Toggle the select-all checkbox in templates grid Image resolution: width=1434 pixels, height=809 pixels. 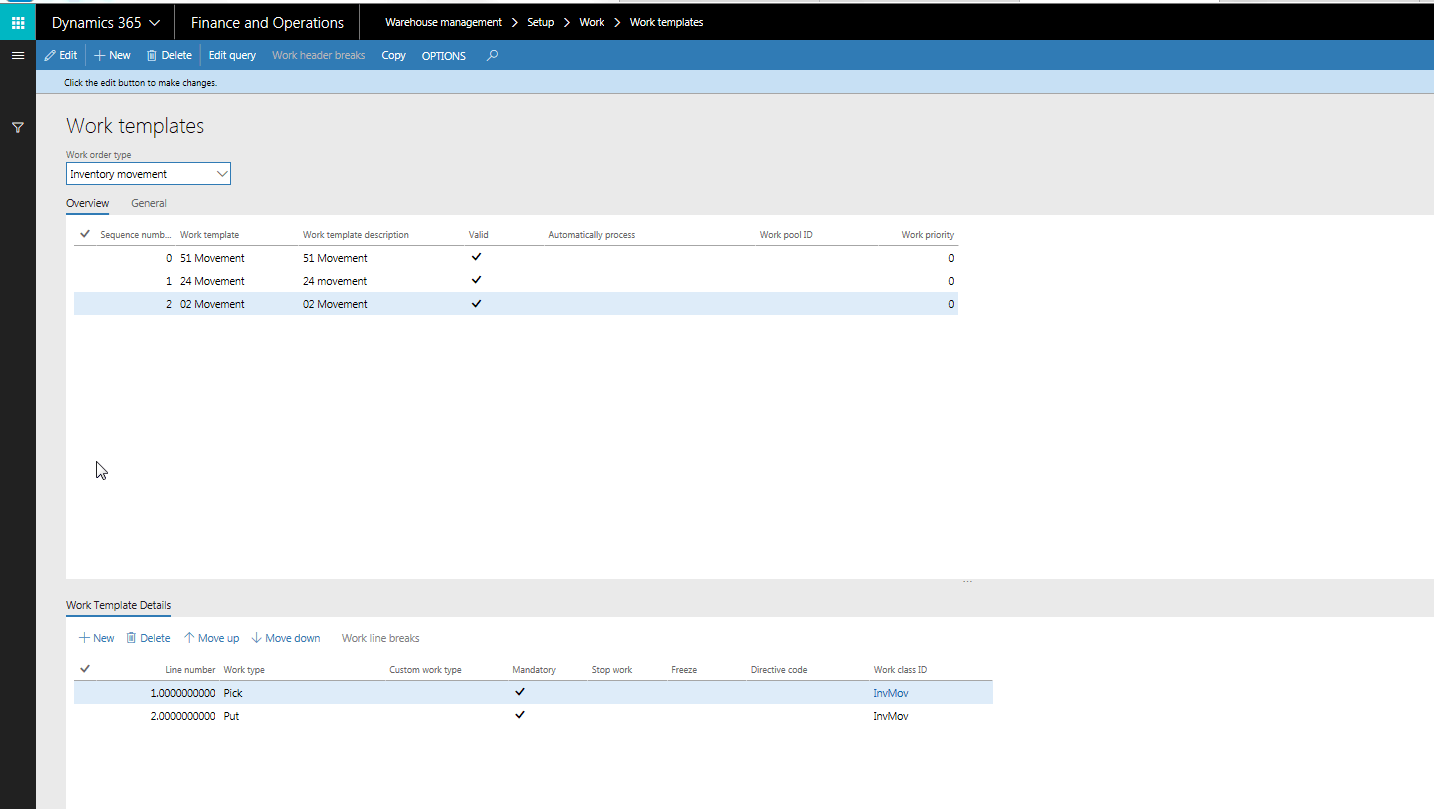(x=85, y=233)
